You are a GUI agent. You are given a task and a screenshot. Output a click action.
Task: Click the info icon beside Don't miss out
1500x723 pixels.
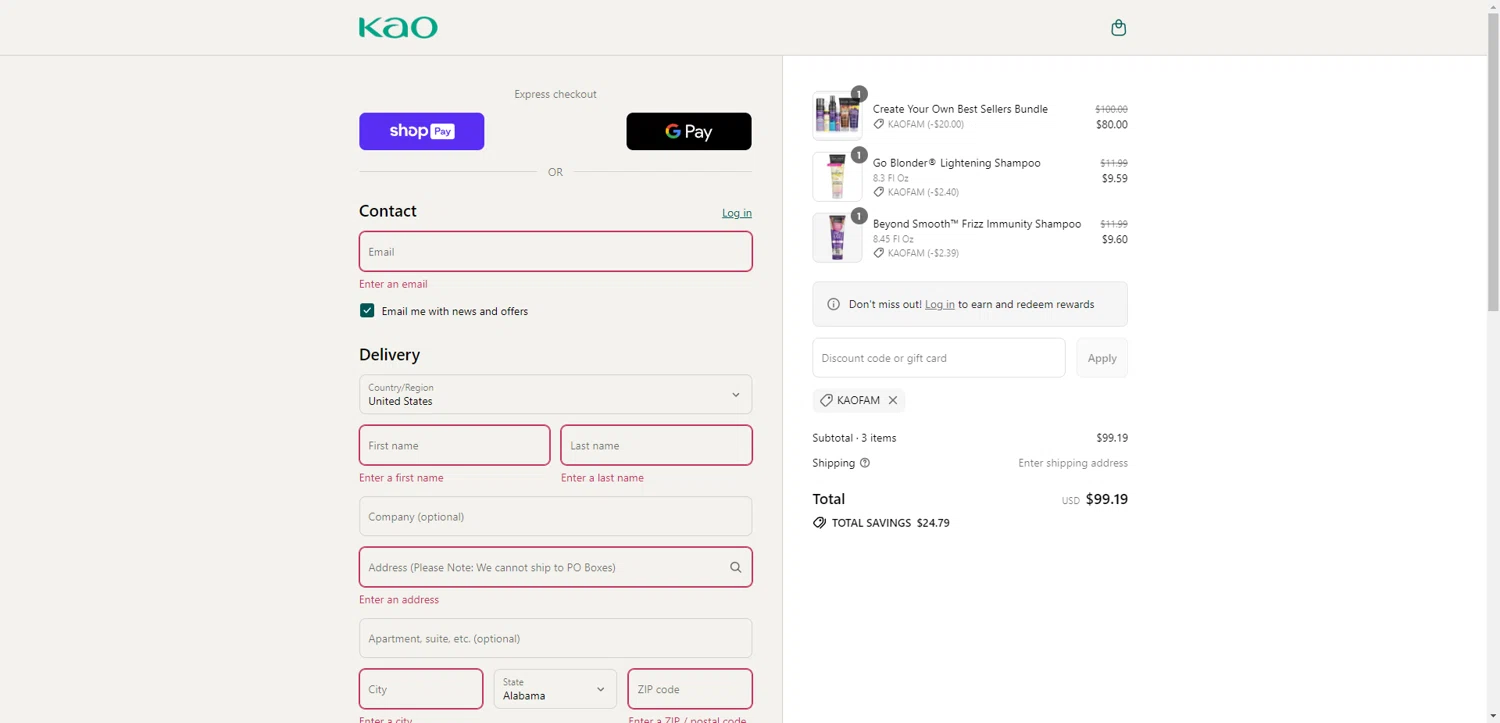[x=833, y=304]
